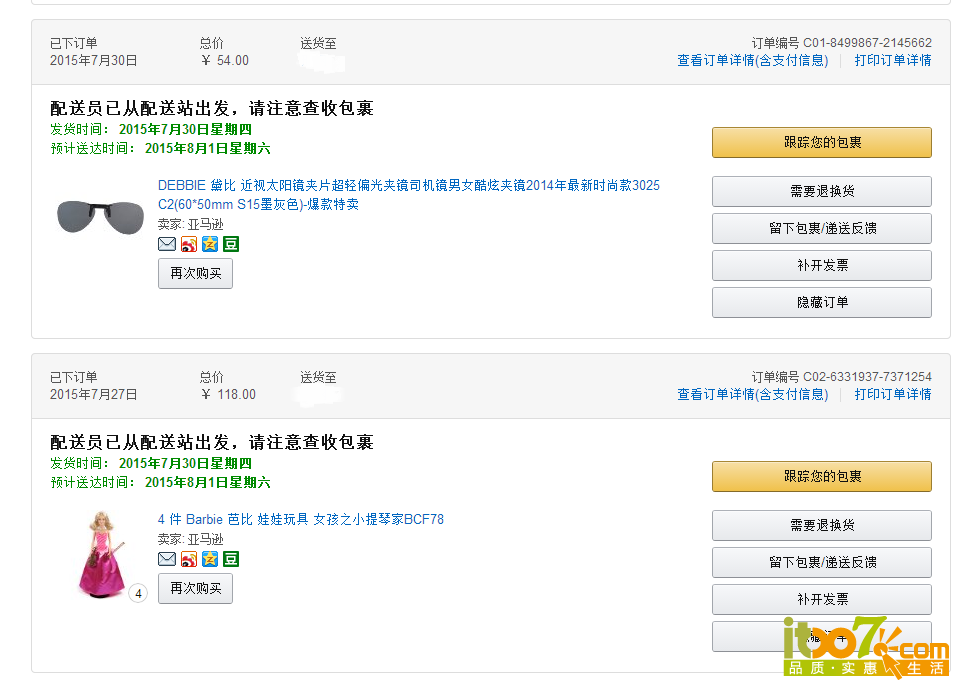The width and height of the screenshot is (954, 686).
Task: View order details for order C02-6331937-7371254
Action: click(x=753, y=394)
